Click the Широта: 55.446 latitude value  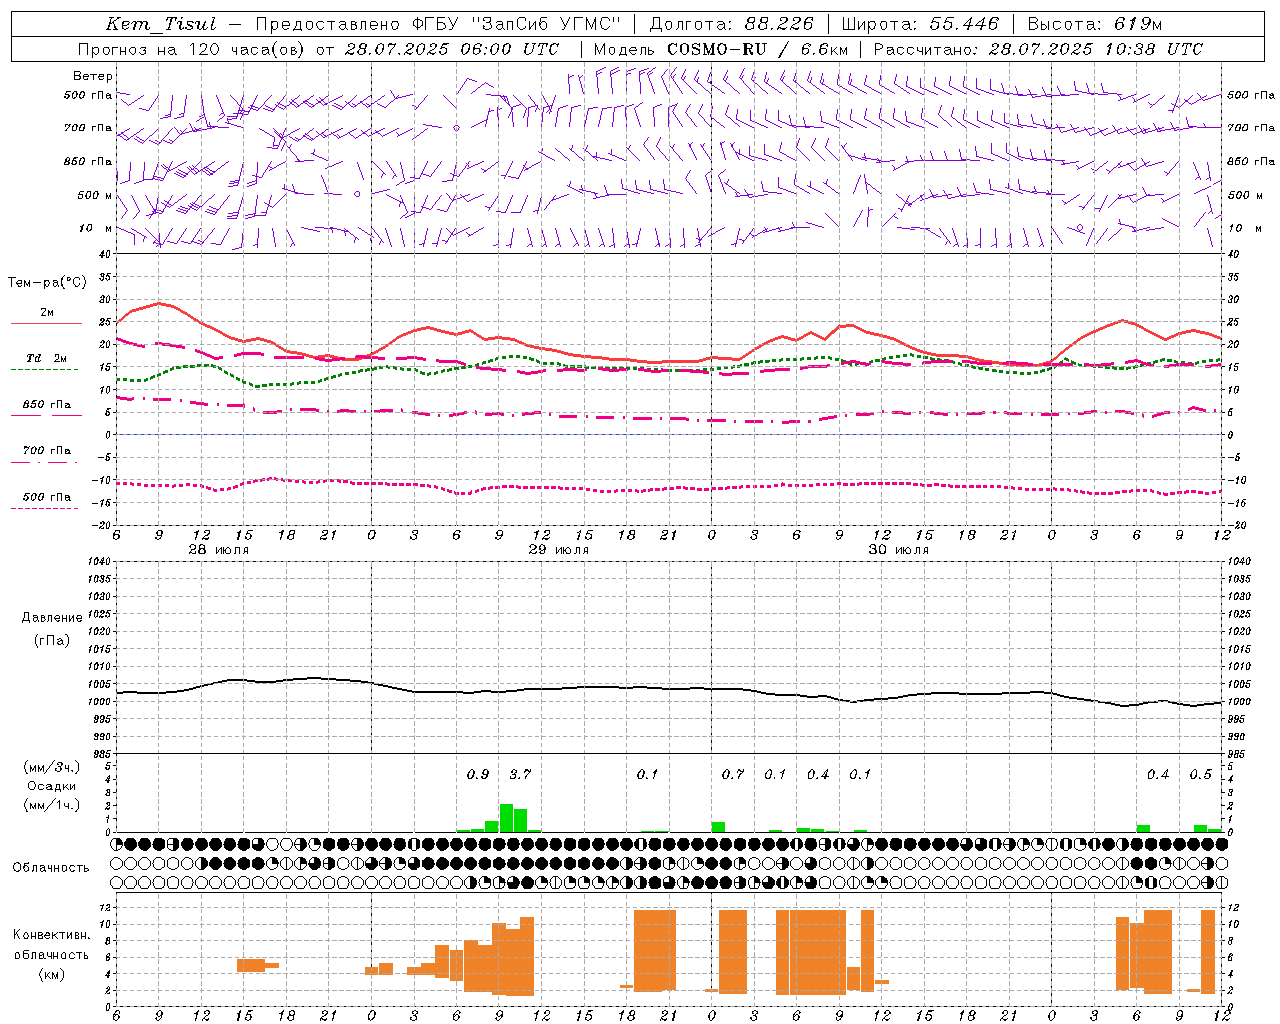coord(920,24)
